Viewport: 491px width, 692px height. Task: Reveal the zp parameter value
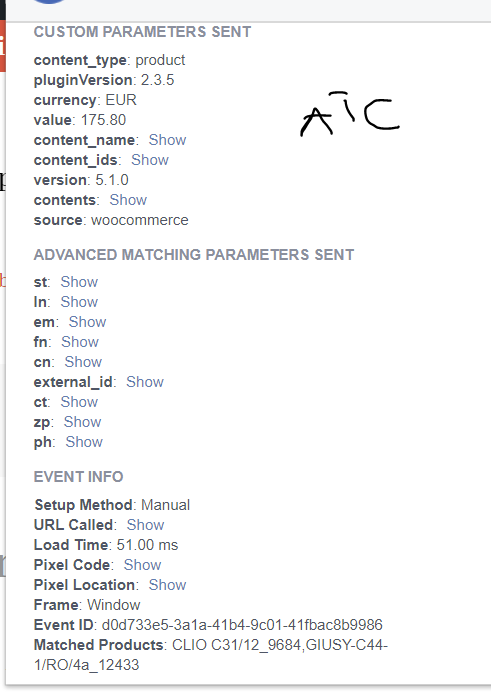(x=82, y=422)
